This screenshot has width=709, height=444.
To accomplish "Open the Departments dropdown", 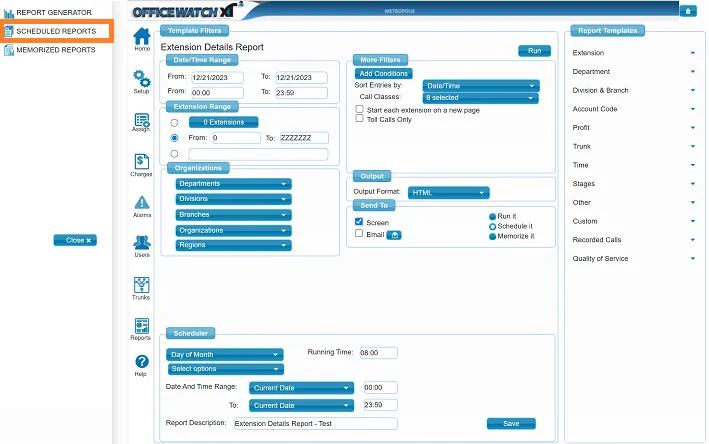I will click(x=233, y=184).
